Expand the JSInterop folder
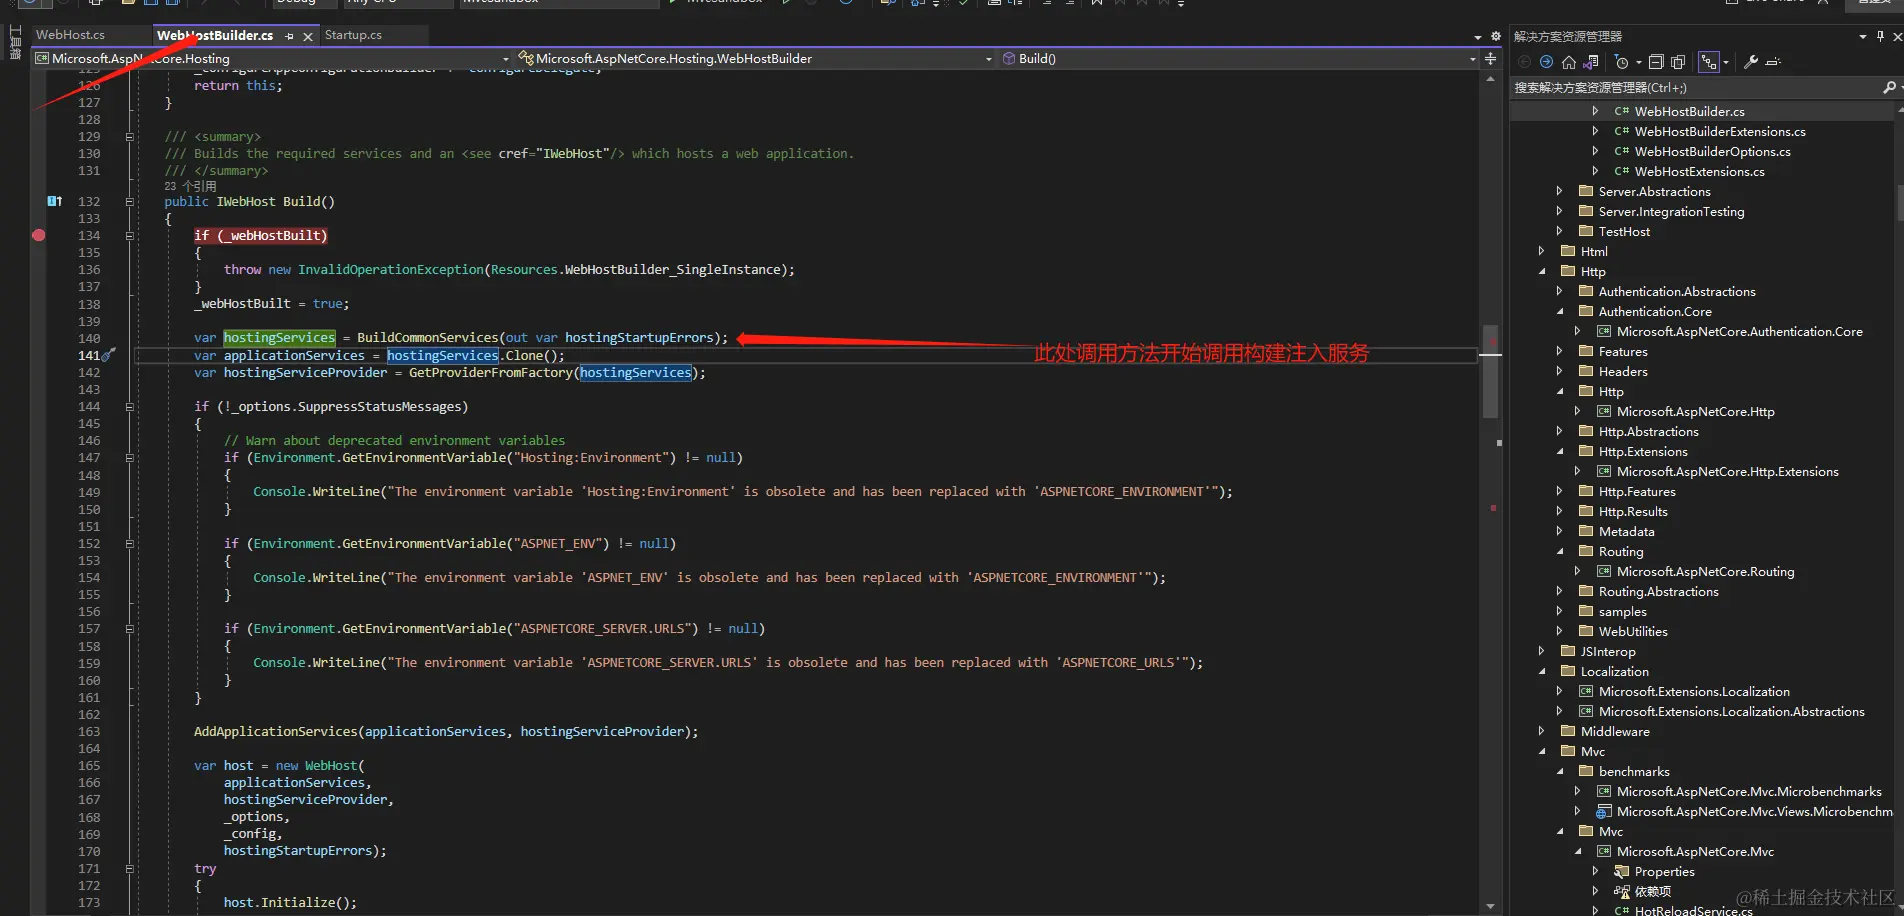The image size is (1904, 916). pyautogui.click(x=1541, y=651)
